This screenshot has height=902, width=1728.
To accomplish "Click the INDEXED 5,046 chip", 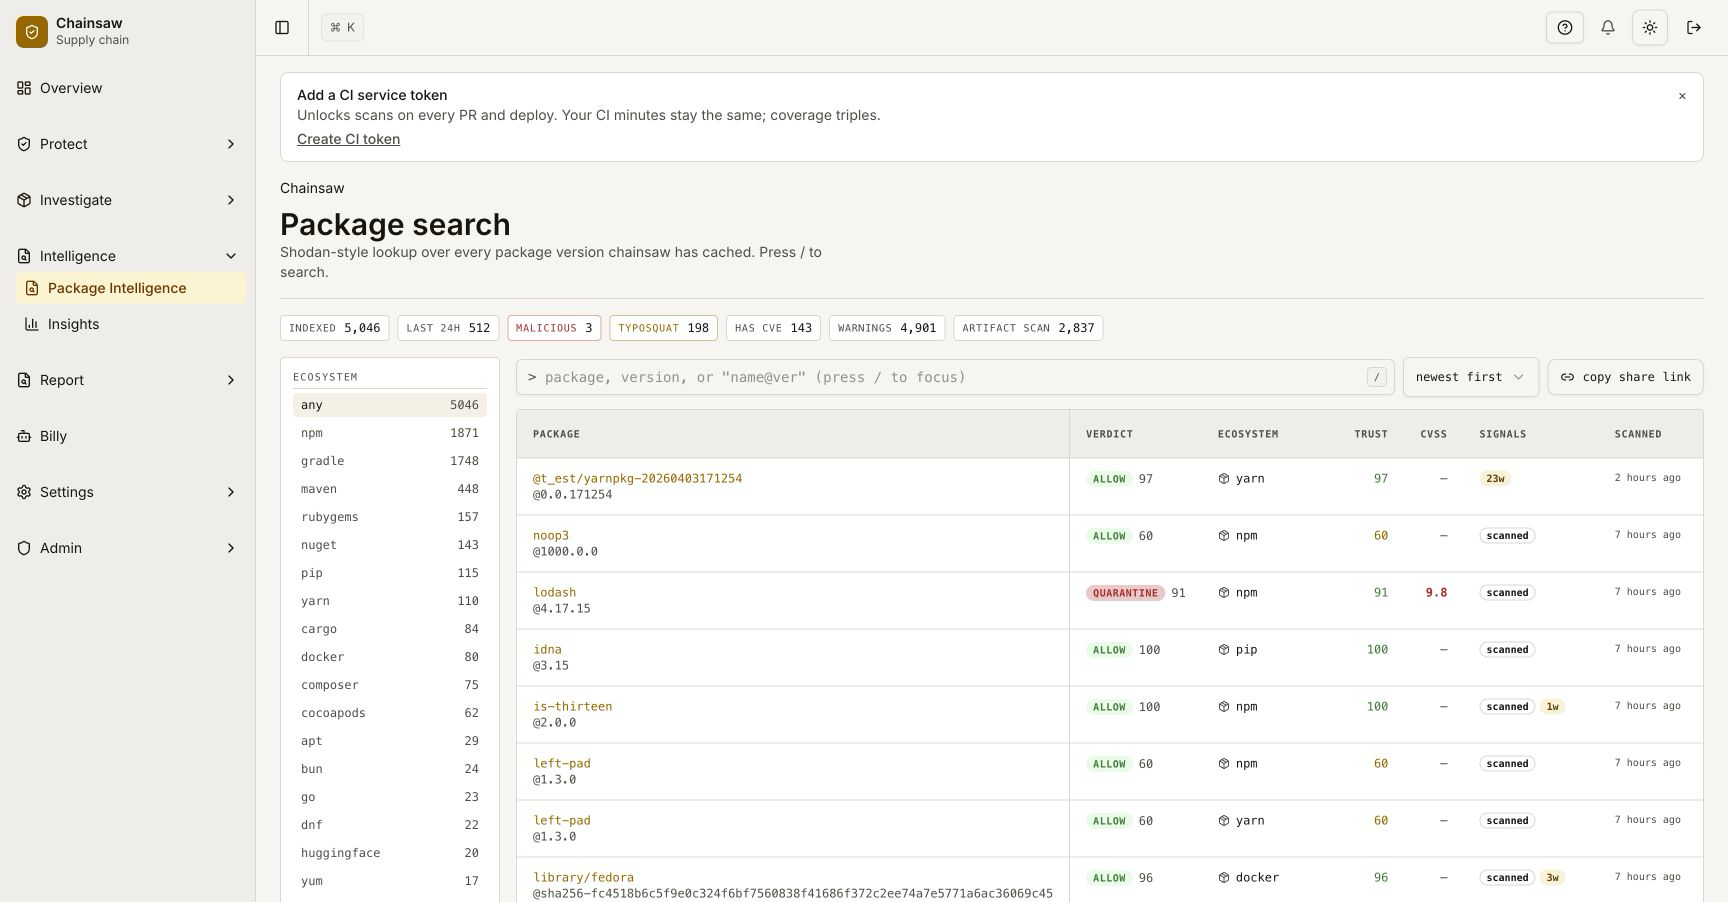I will click(334, 328).
